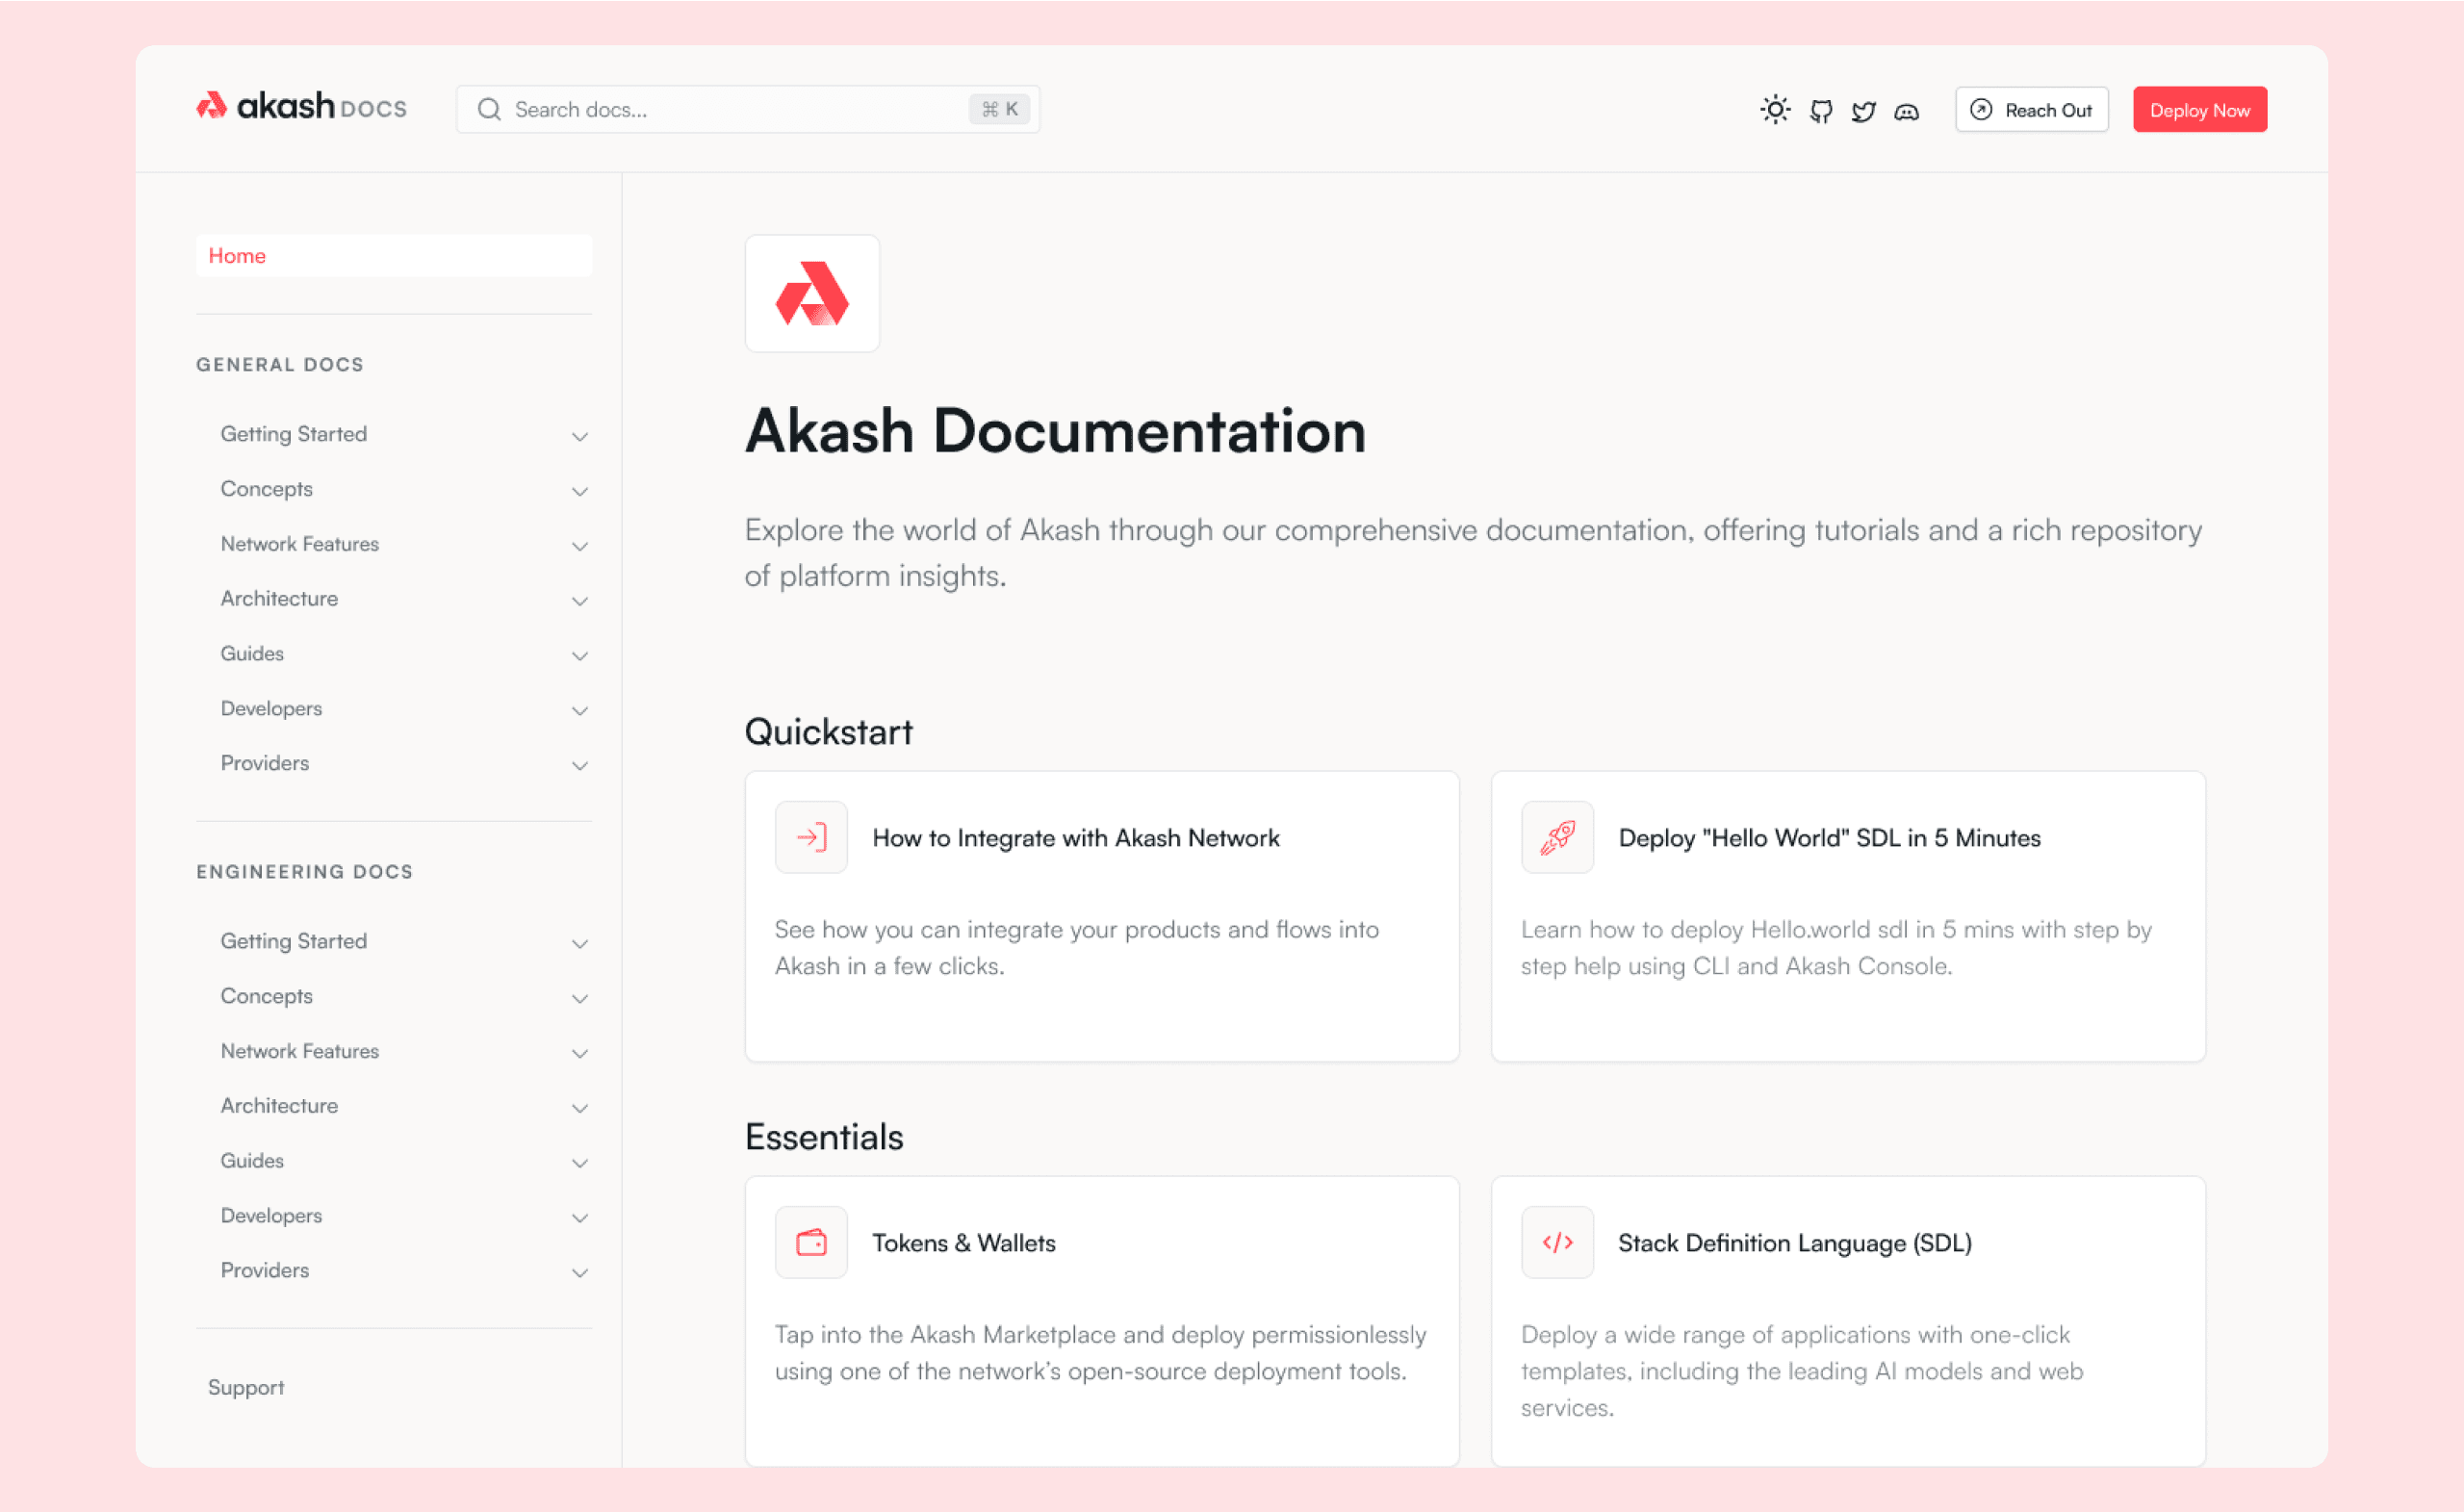The width and height of the screenshot is (2464, 1512).
Task: Open the GitHub icon link
Action: (x=1821, y=111)
